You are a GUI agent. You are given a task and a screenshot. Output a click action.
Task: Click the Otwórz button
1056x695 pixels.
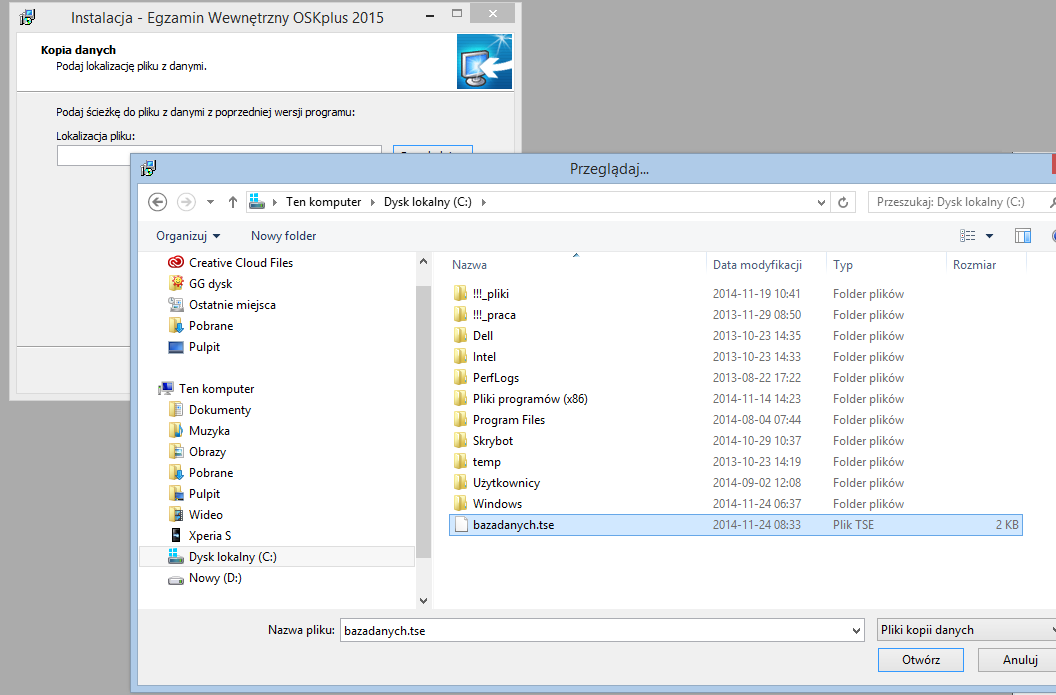pos(921,659)
